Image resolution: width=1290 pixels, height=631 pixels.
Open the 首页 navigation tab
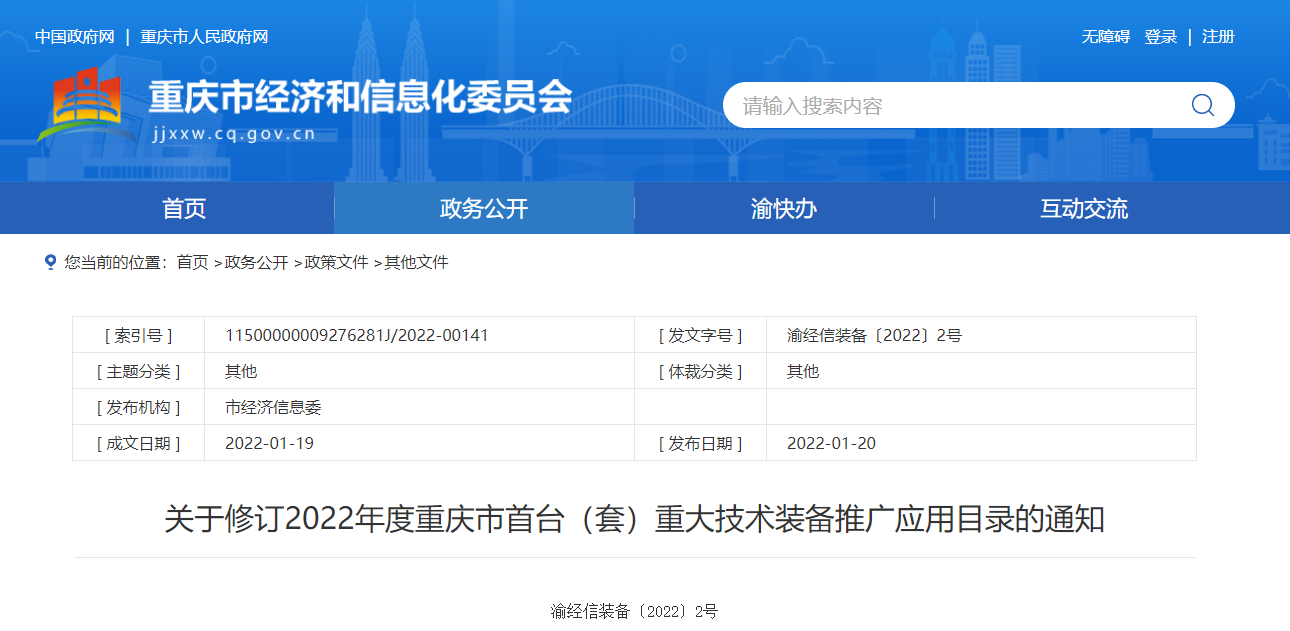[184, 208]
